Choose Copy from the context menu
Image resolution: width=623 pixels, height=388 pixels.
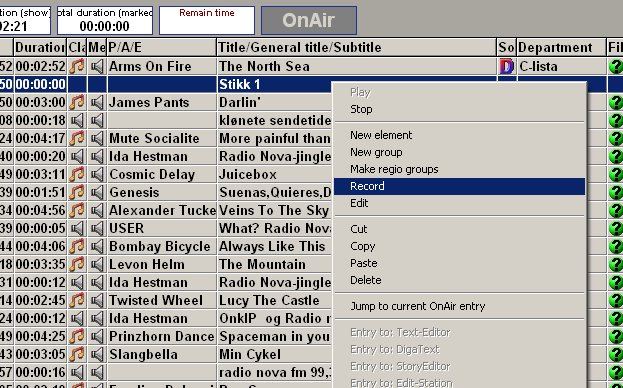coord(459,246)
